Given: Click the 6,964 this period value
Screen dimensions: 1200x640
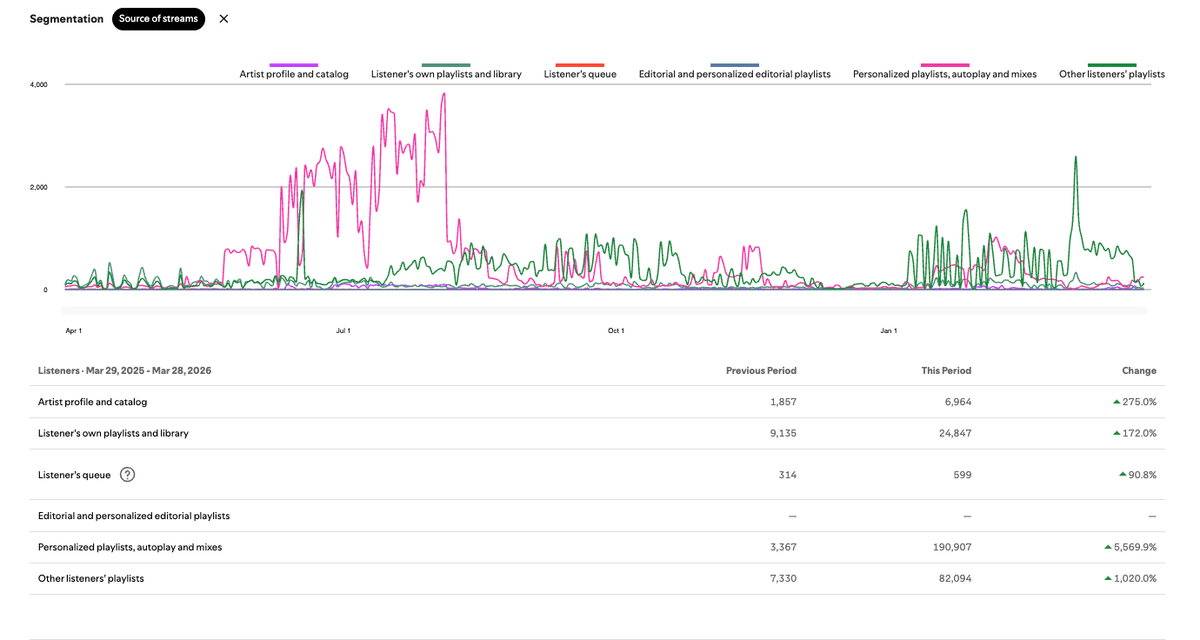Looking at the screenshot, I should [x=957, y=402].
